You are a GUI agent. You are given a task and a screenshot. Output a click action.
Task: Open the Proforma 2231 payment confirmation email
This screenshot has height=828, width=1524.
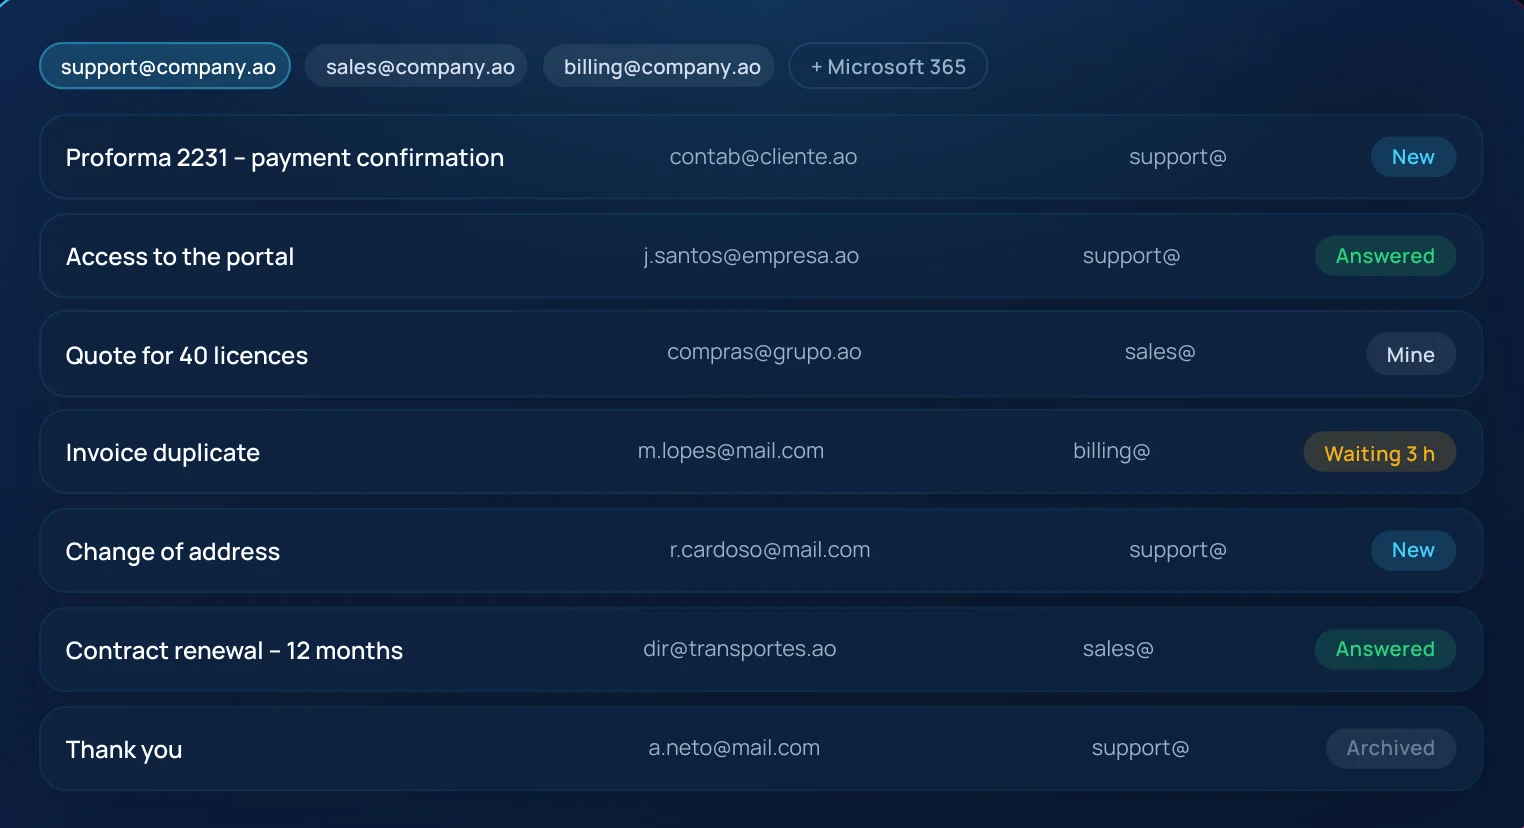[x=761, y=157]
